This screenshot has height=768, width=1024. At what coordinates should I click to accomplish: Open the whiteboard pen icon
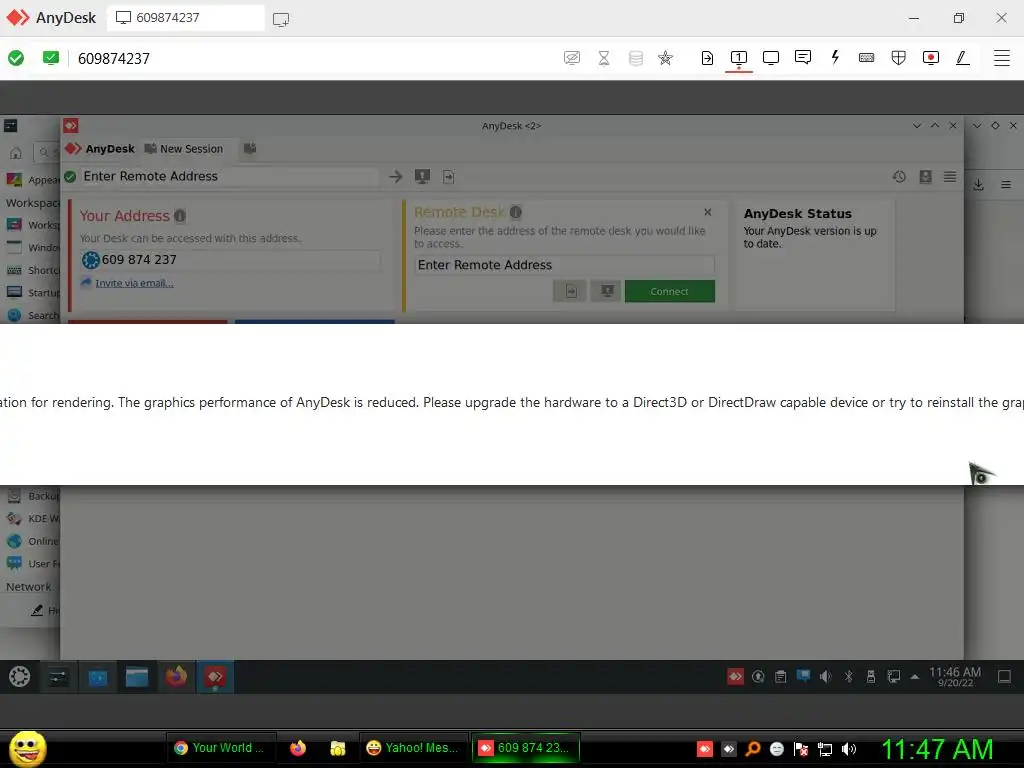963,58
